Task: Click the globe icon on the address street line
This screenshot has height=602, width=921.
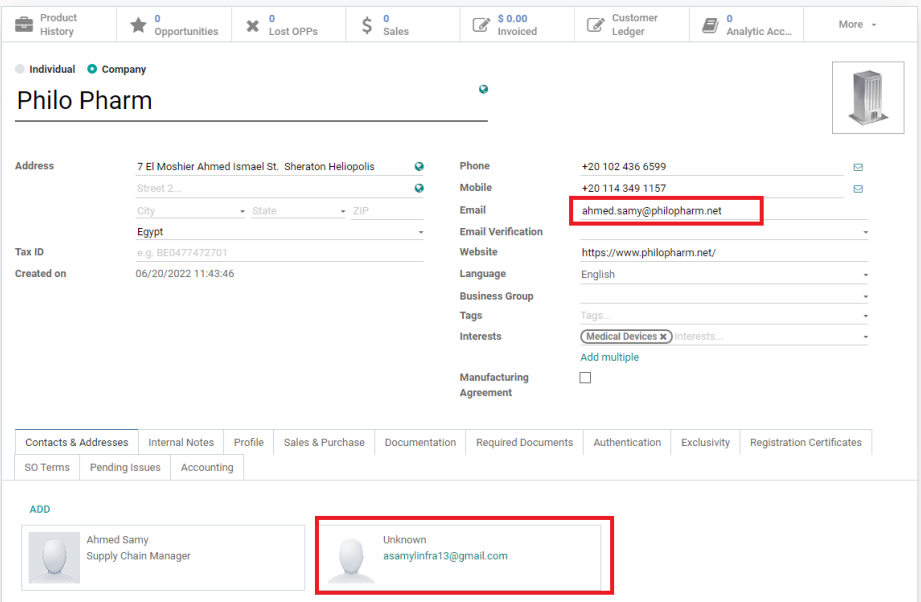Action: tap(419, 166)
